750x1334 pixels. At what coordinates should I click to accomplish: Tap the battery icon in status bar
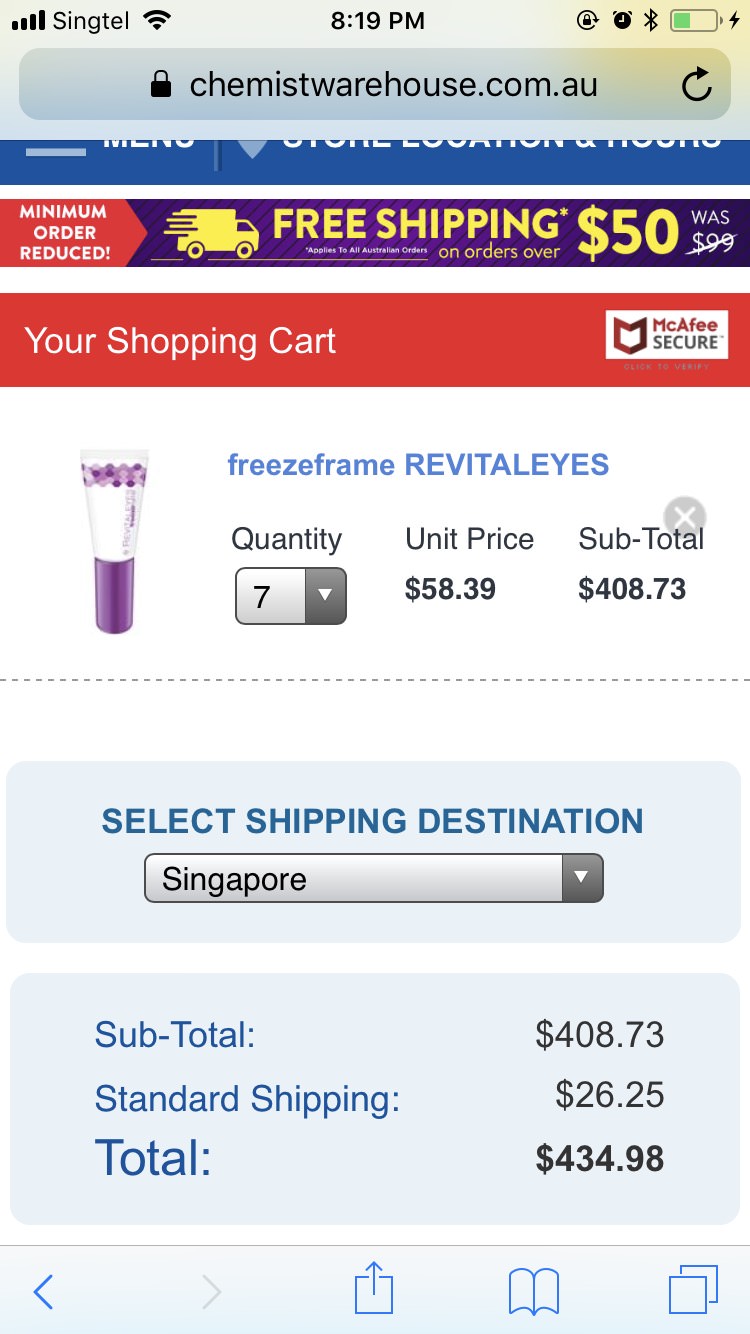pyautogui.click(x=694, y=20)
